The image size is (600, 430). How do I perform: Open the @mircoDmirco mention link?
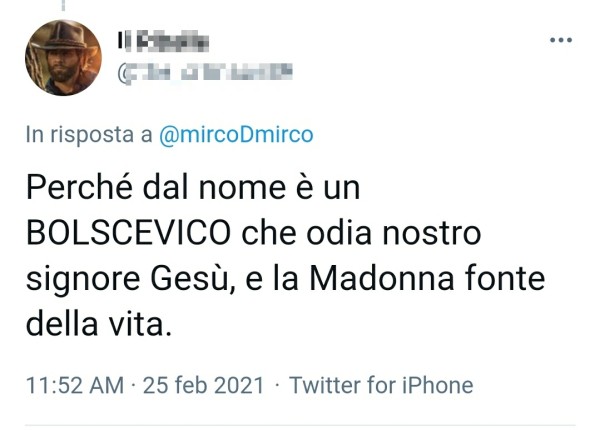pyautogui.click(x=237, y=136)
